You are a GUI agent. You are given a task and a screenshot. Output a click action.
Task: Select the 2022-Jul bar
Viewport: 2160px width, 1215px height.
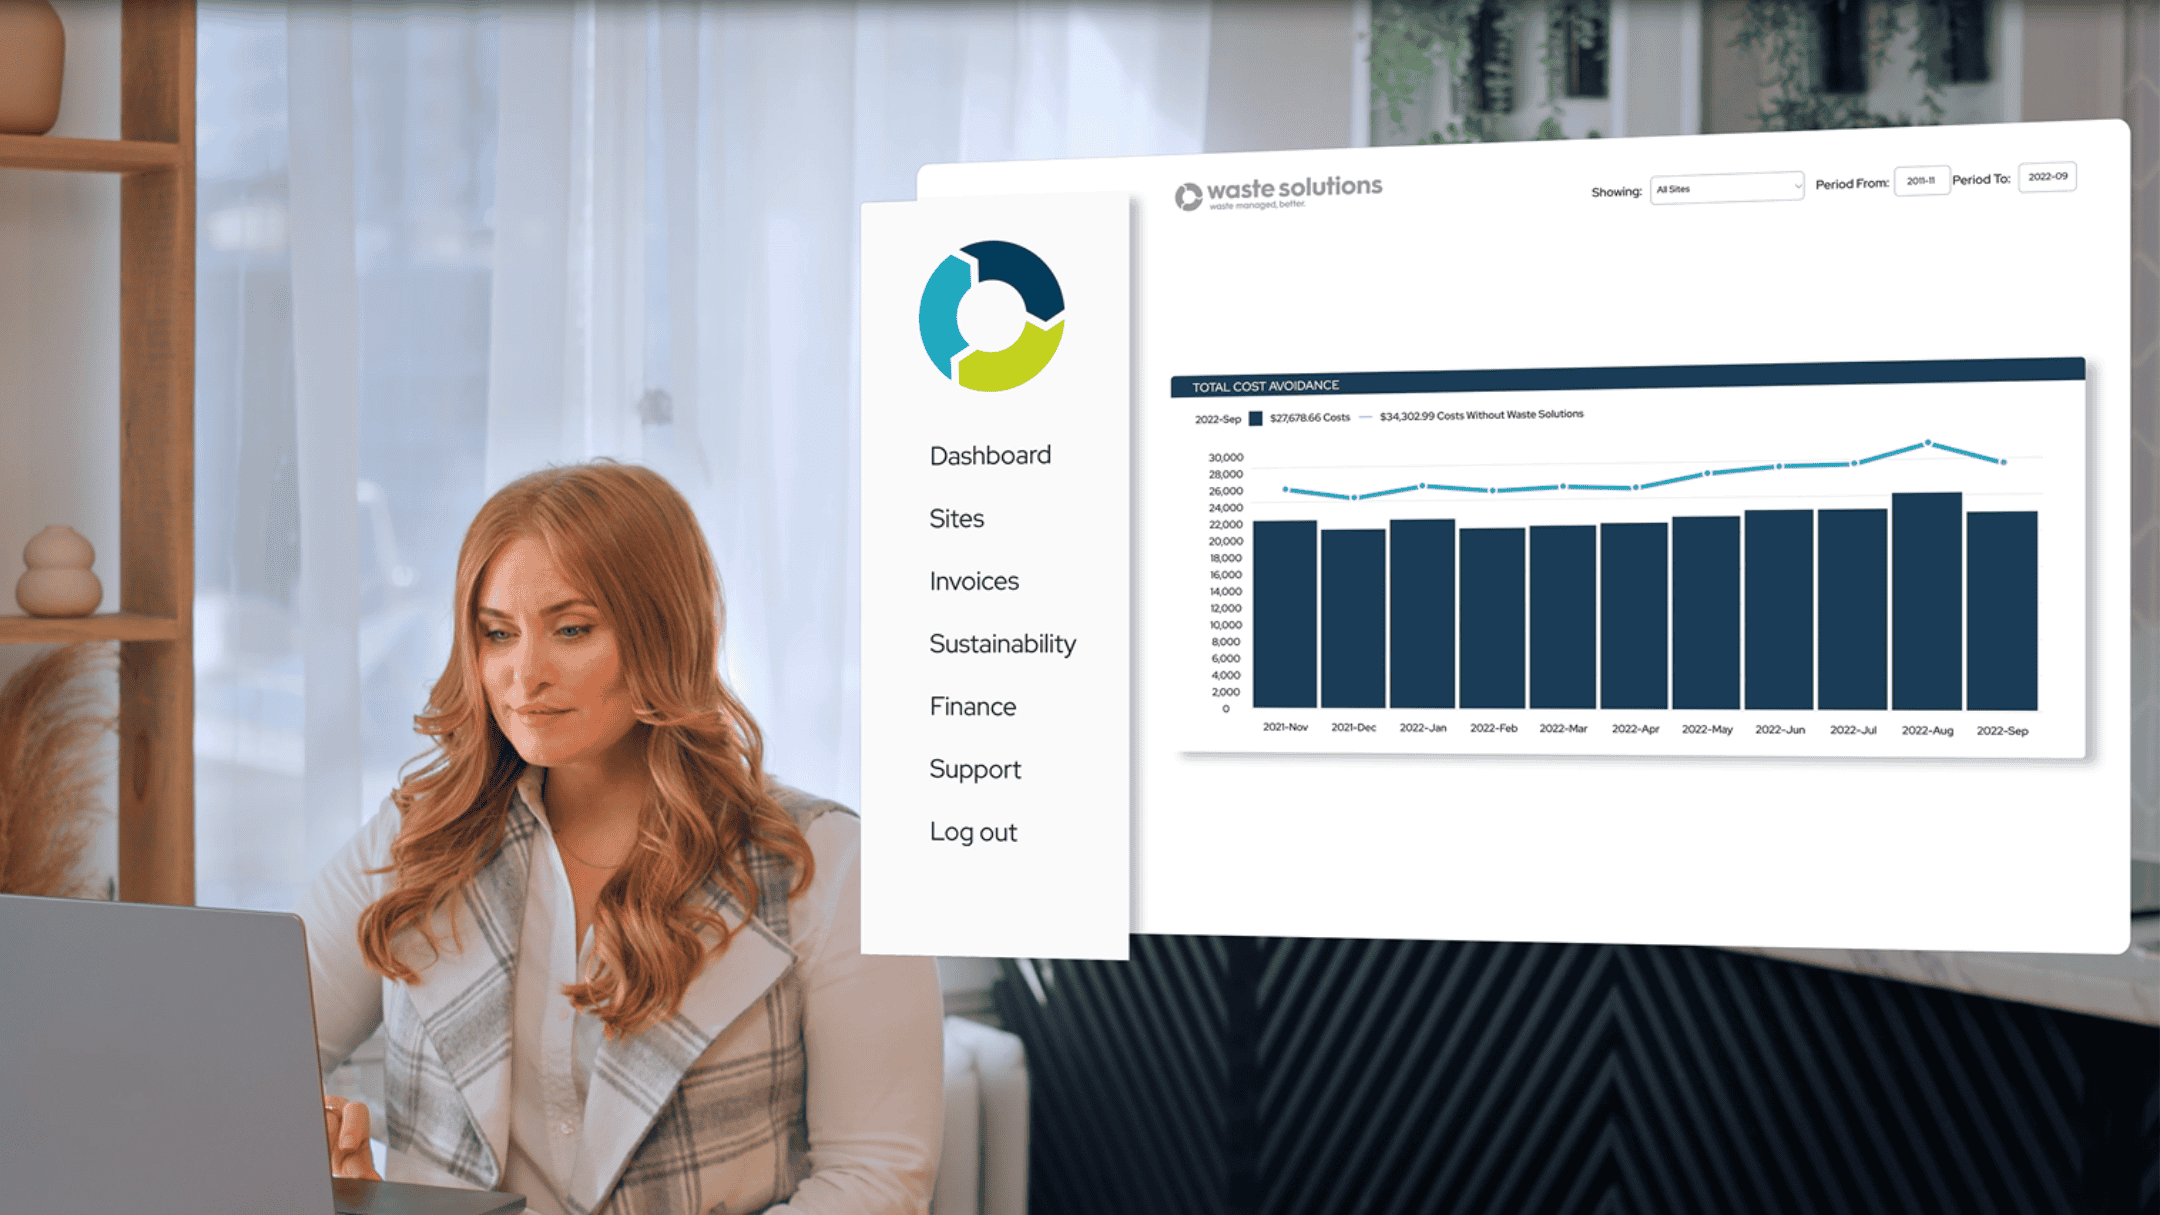coord(1852,610)
